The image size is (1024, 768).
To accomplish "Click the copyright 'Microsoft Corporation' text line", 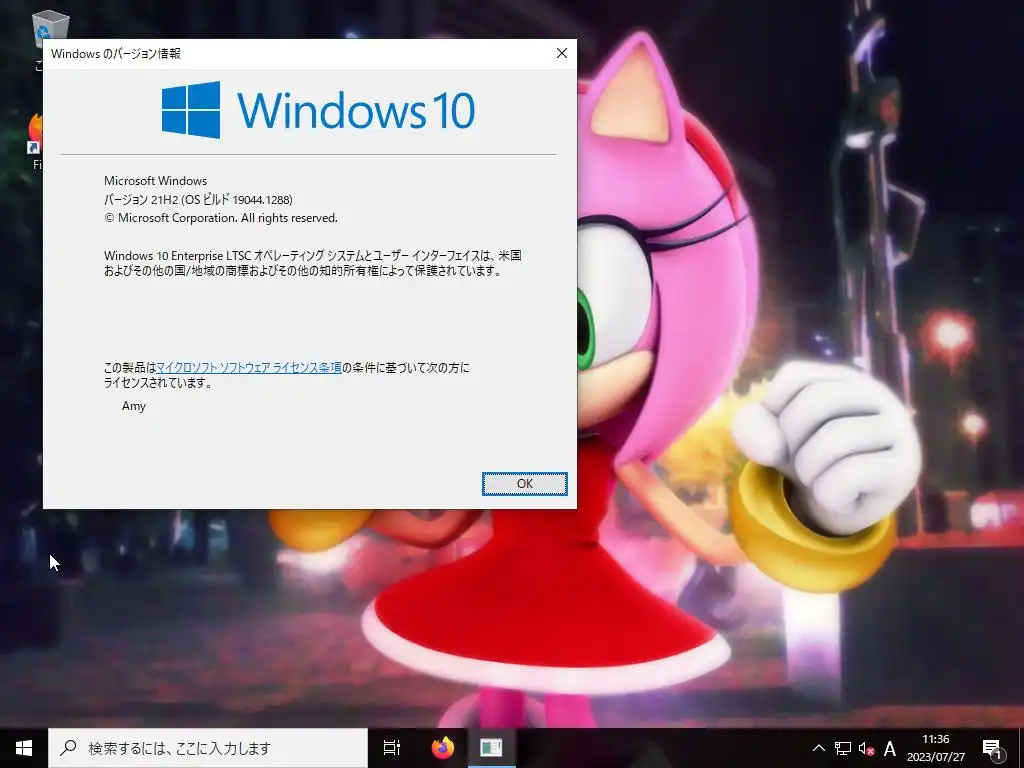I will (x=221, y=218).
